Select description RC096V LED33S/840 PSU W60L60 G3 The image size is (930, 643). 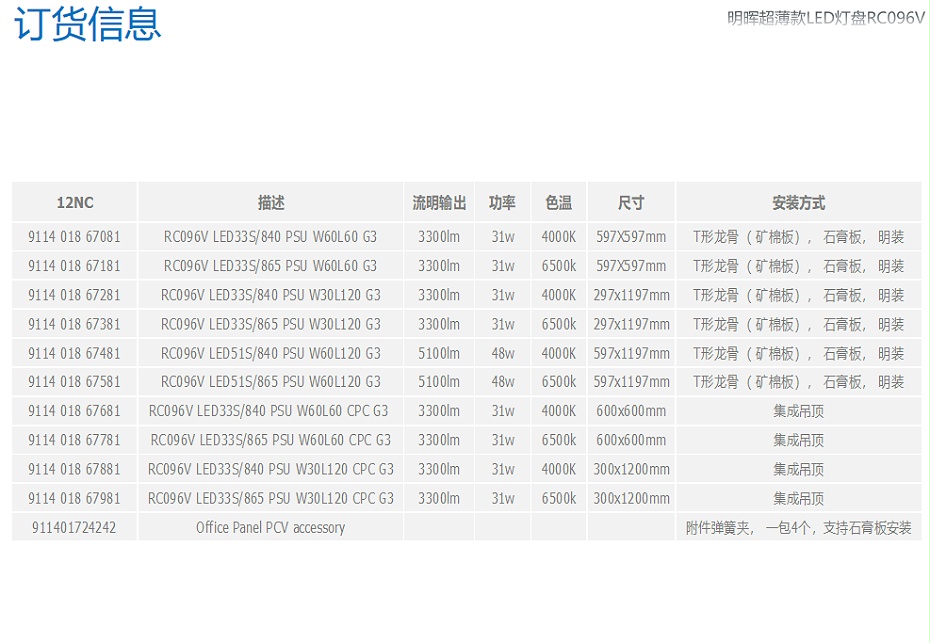pos(270,237)
